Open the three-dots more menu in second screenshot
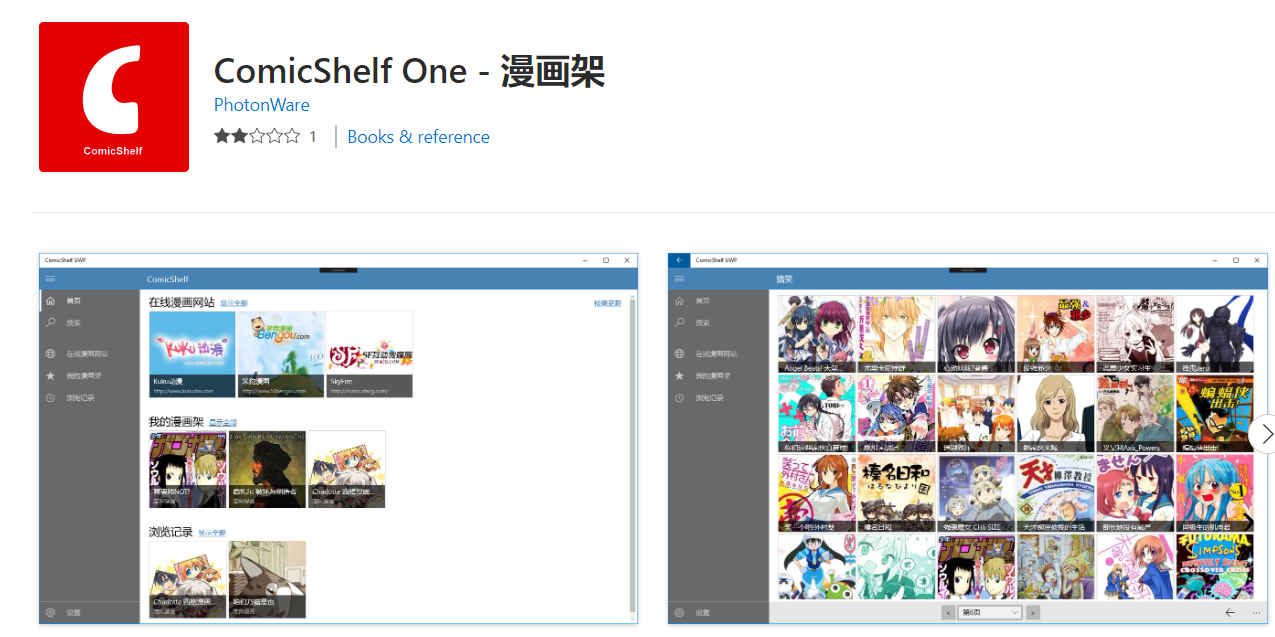 (x=1255, y=612)
